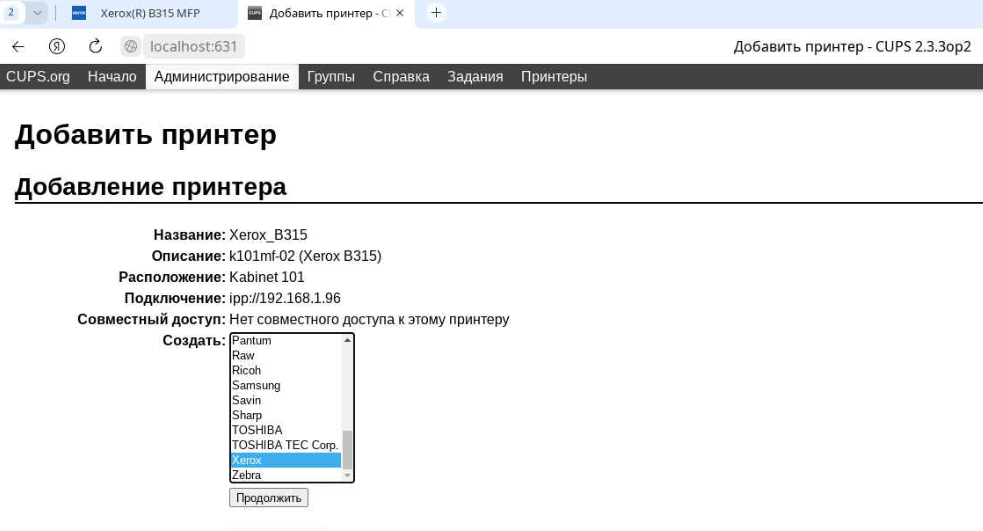Image resolution: width=983 pixels, height=531 pixels.
Task: Select TOSHIBA TEC Corp. in the list
Action: coord(286,445)
